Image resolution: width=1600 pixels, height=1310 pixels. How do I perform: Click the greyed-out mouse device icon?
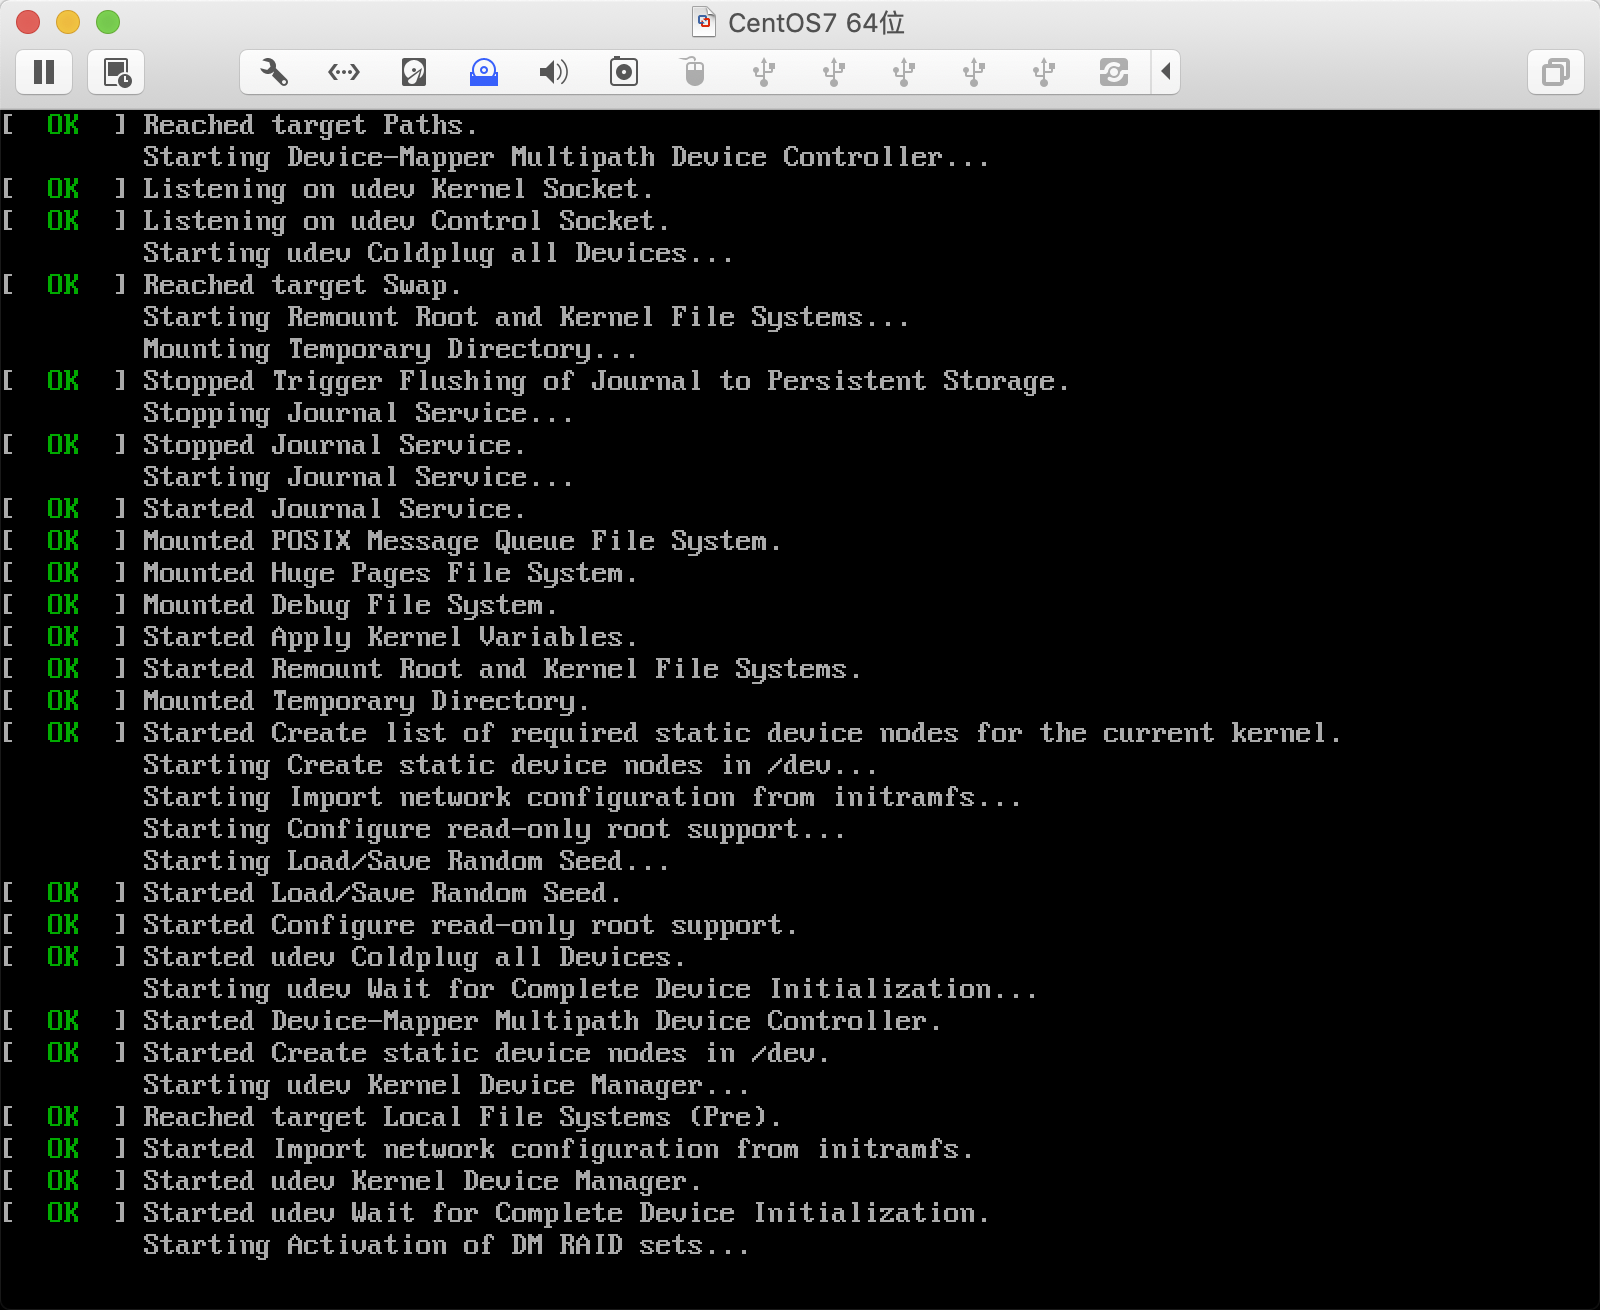pos(694,72)
